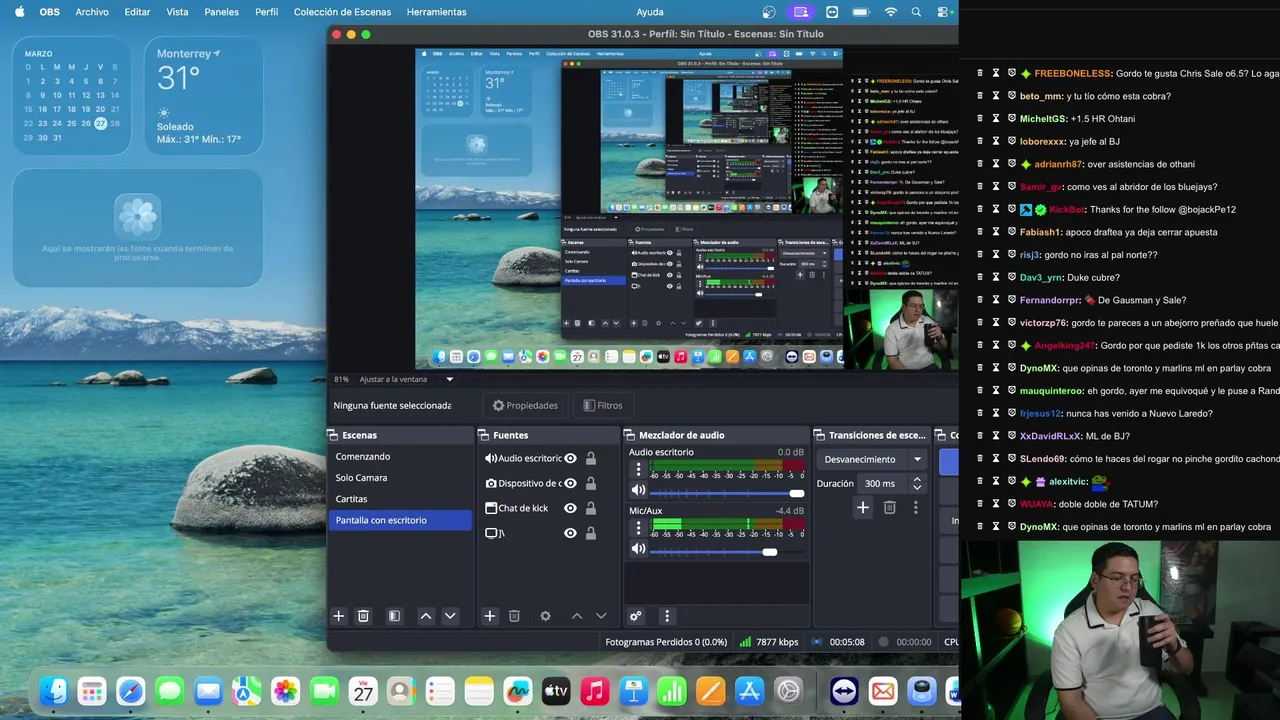
Task: Click the Propiedades button
Action: click(x=525, y=405)
